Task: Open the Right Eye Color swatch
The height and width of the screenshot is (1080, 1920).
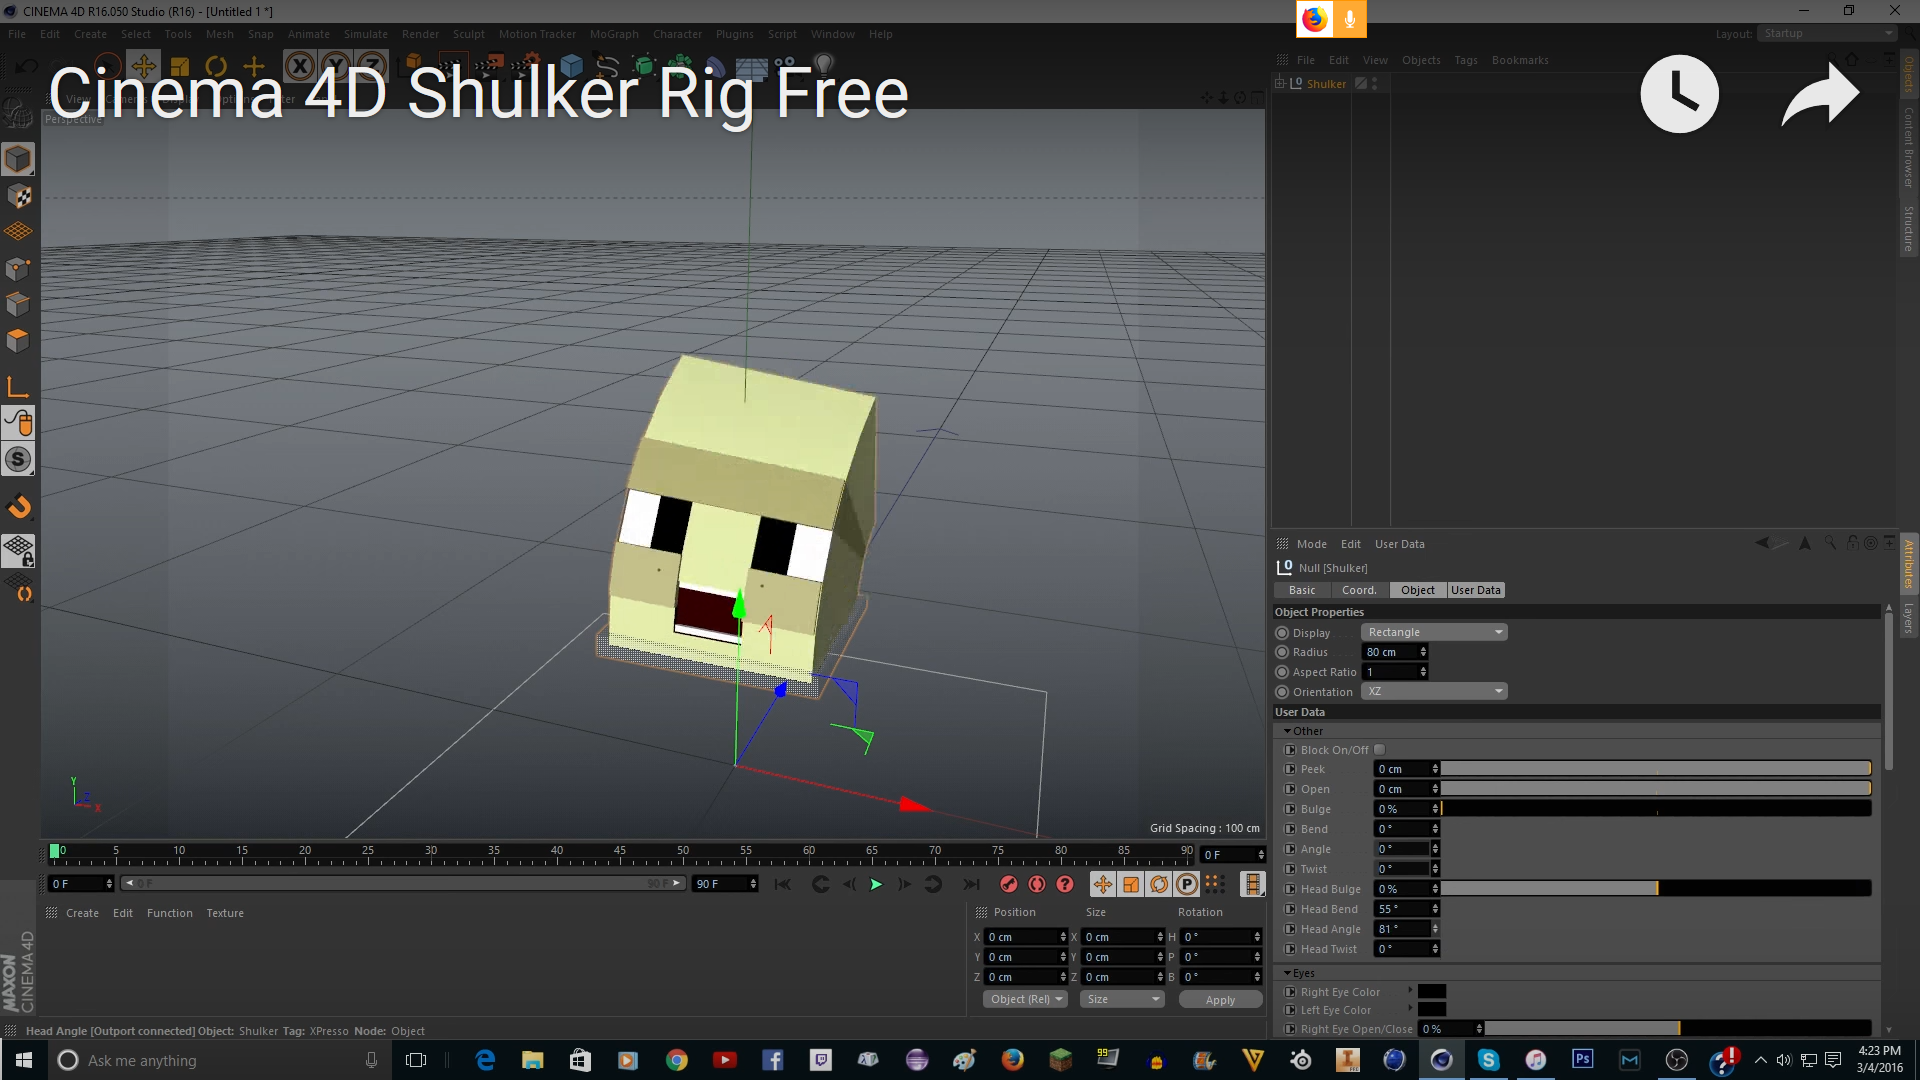Action: coord(1432,991)
